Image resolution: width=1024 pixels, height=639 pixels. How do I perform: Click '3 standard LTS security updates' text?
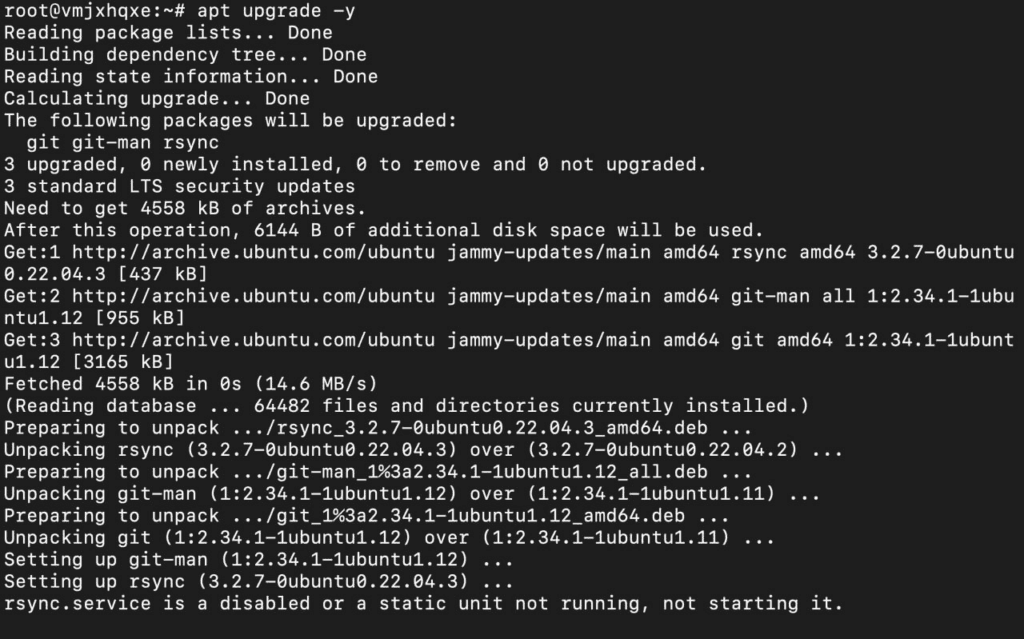point(180,186)
